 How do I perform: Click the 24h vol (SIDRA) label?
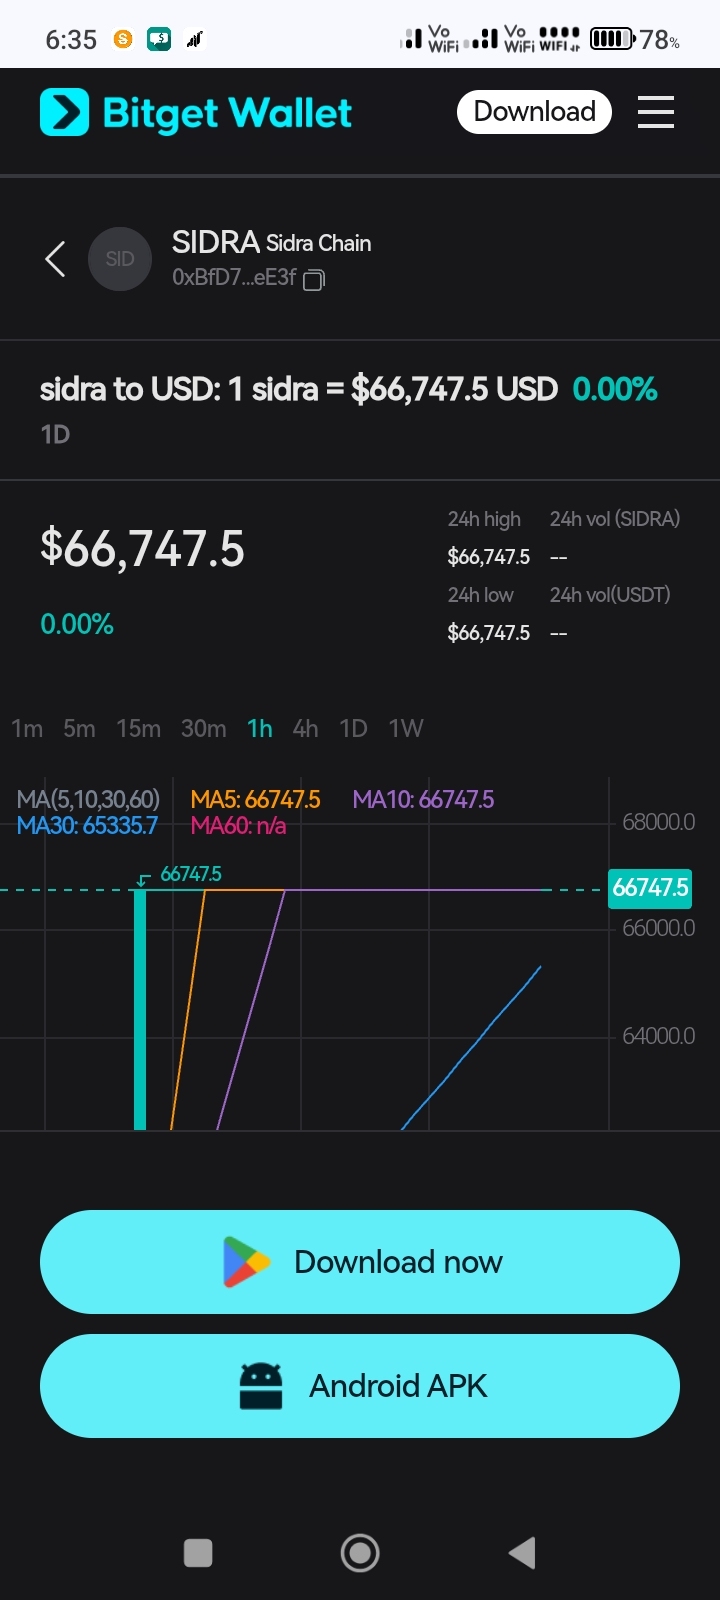(615, 519)
